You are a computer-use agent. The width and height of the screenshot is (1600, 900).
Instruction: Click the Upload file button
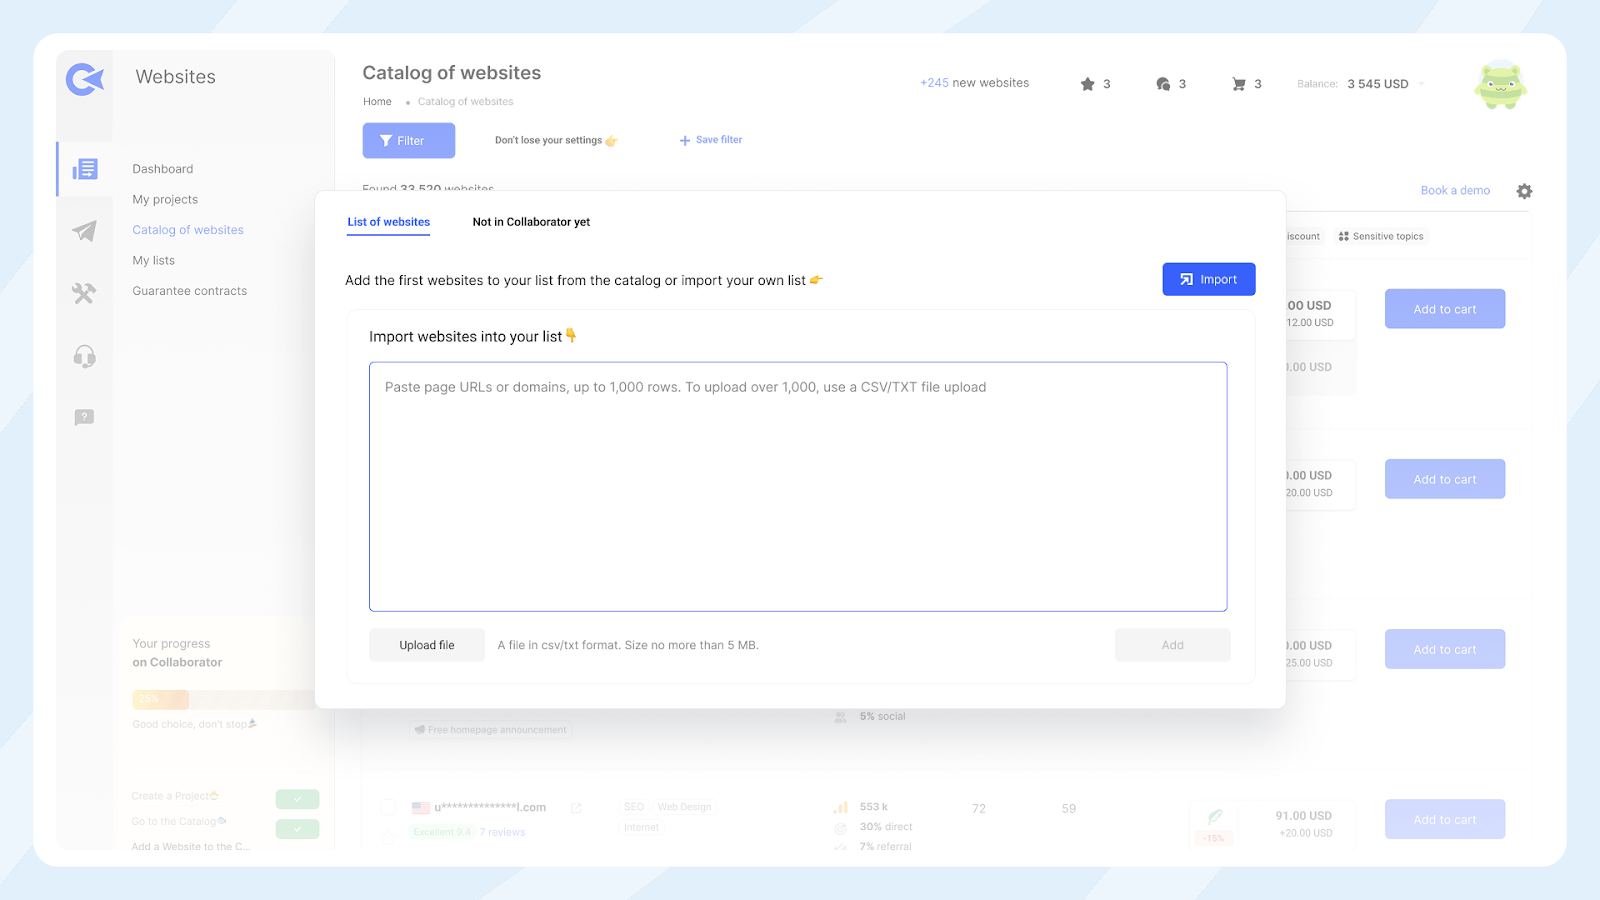(427, 645)
